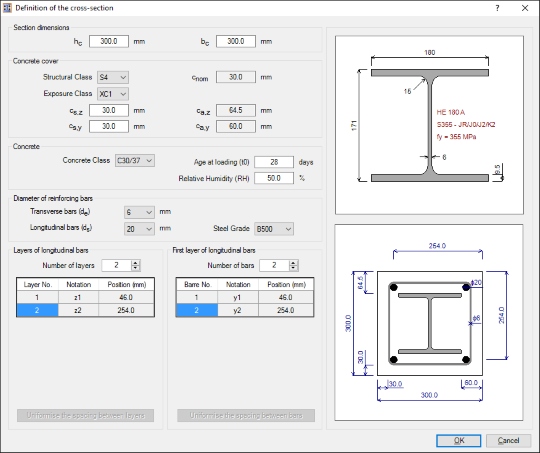Select bar row 1 in bars table
Screen dimensions: 540x453
click(197, 297)
